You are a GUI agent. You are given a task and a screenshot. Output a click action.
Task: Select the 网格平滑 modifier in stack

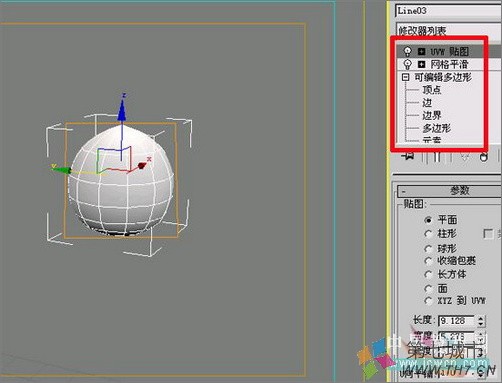pyautogui.click(x=449, y=64)
